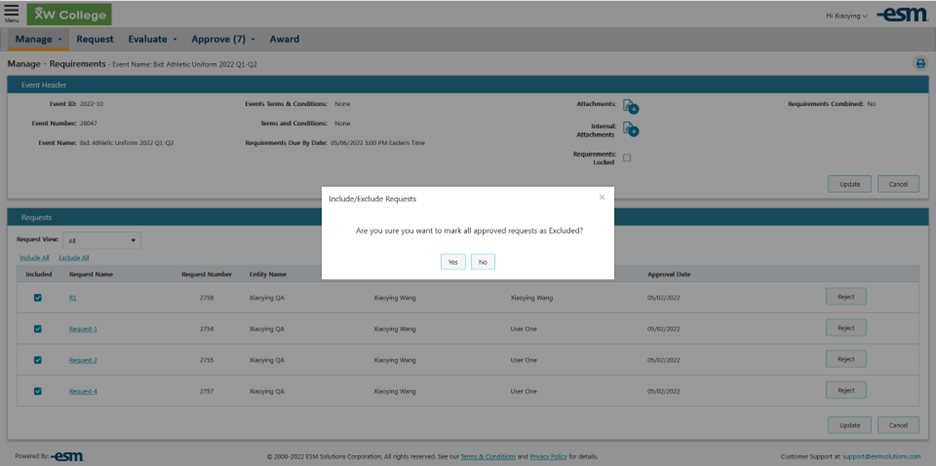The width and height of the screenshot is (936, 466).
Task: Open the footer Privacy Policy link
Action: point(548,456)
